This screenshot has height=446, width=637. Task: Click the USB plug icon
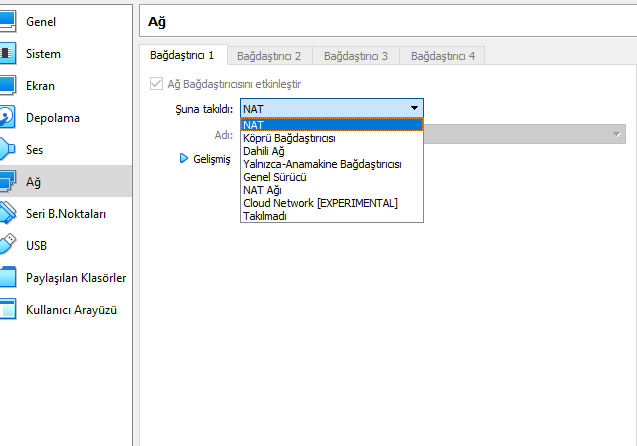(5, 245)
